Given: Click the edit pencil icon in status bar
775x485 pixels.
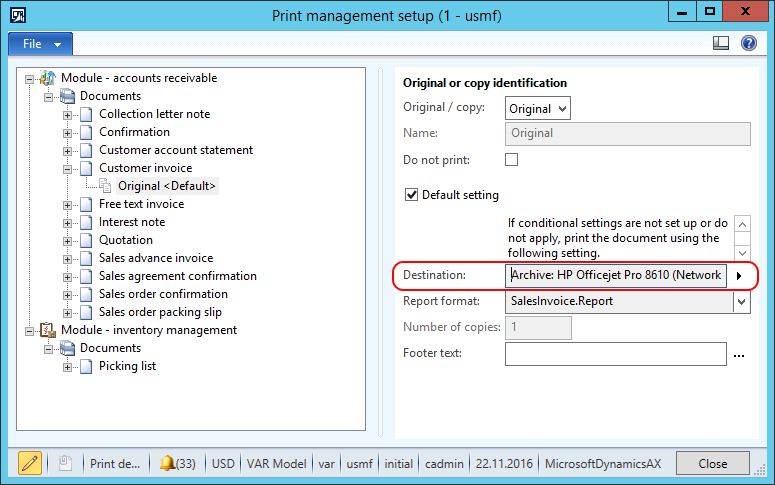Looking at the screenshot, I should click(30, 463).
